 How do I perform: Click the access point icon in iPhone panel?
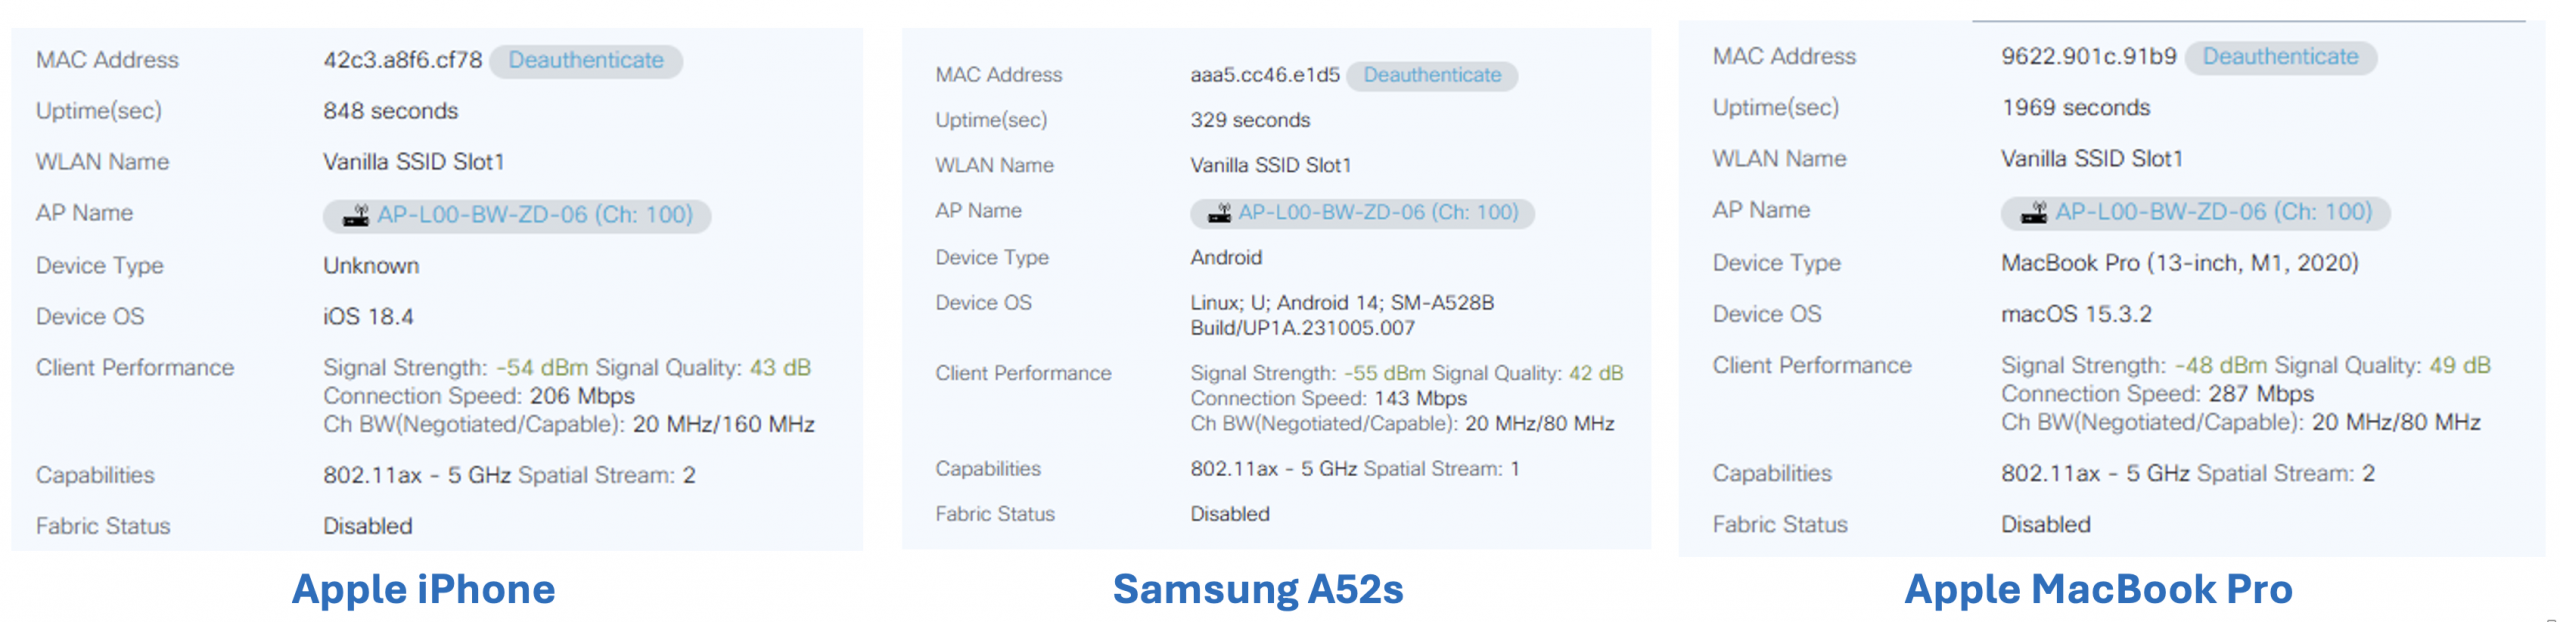point(356,216)
